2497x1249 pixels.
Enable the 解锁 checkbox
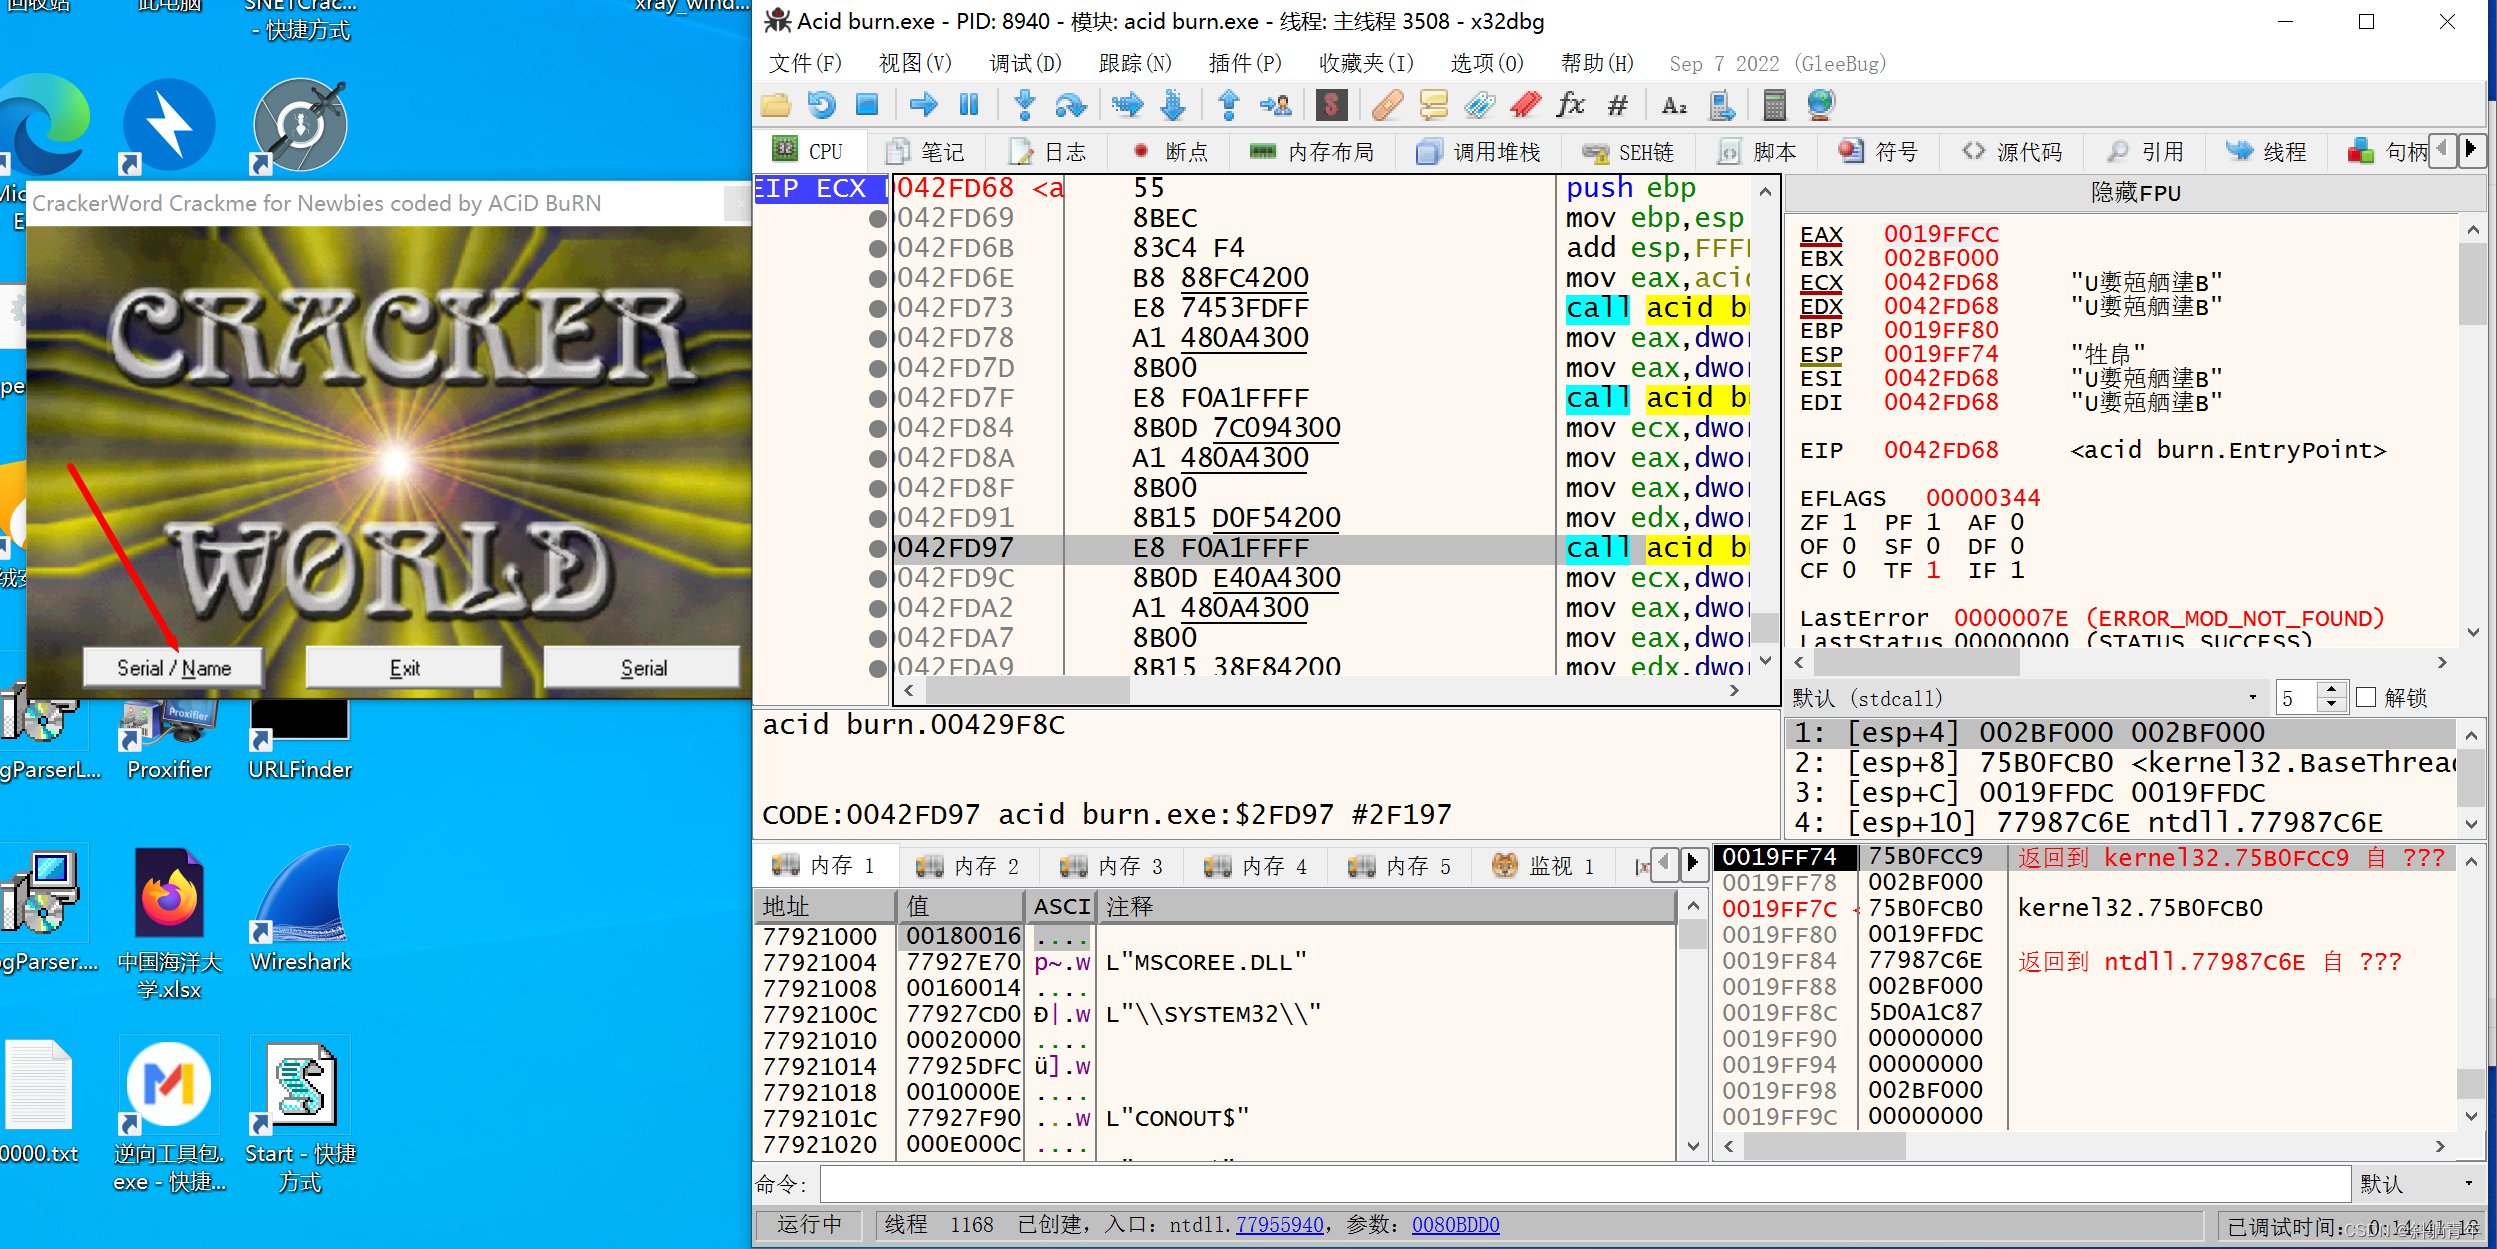pyautogui.click(x=2367, y=697)
